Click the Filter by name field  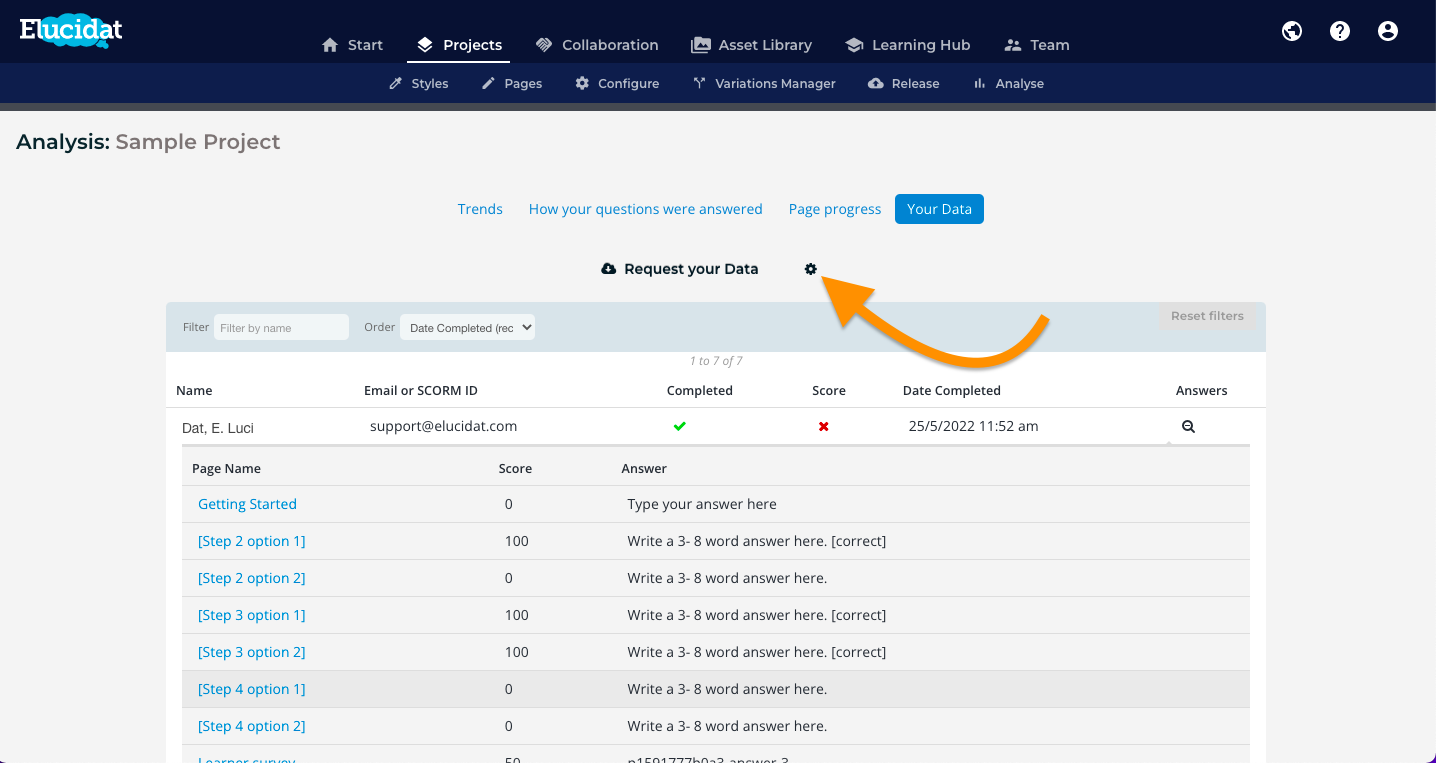tap(281, 327)
